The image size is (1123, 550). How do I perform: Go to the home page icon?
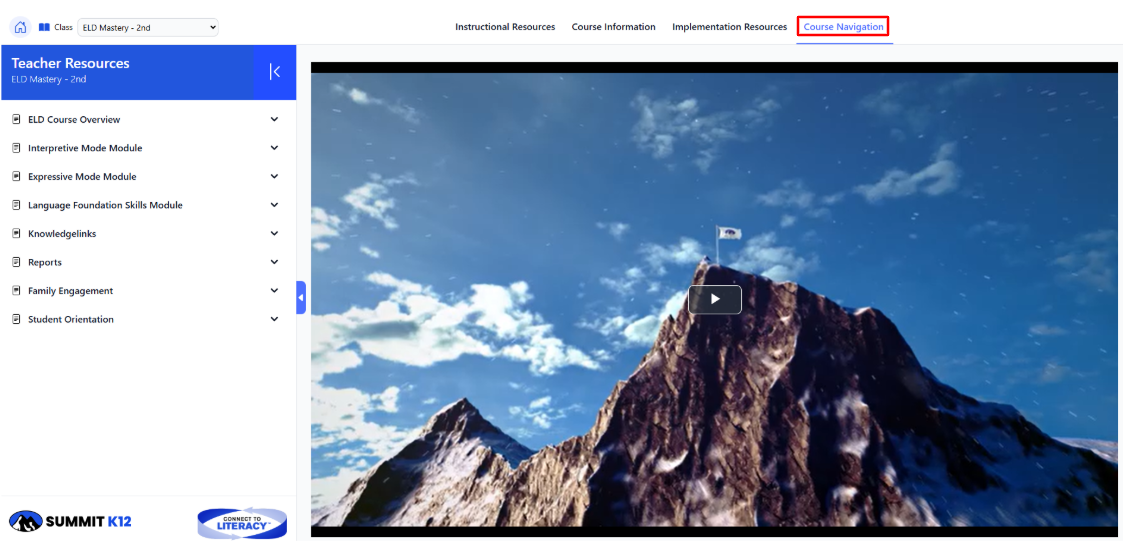(x=20, y=27)
